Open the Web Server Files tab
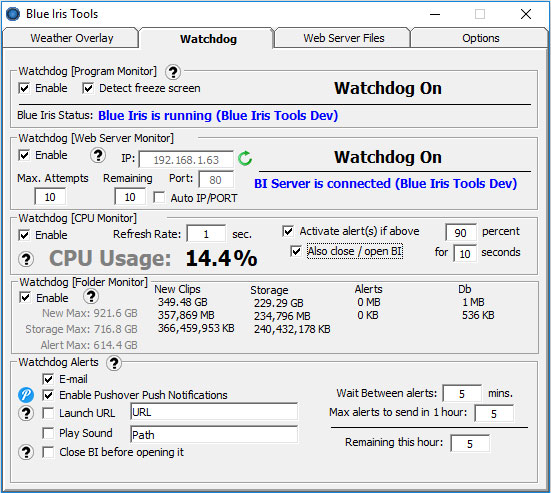The image size is (551, 493). (x=343, y=38)
